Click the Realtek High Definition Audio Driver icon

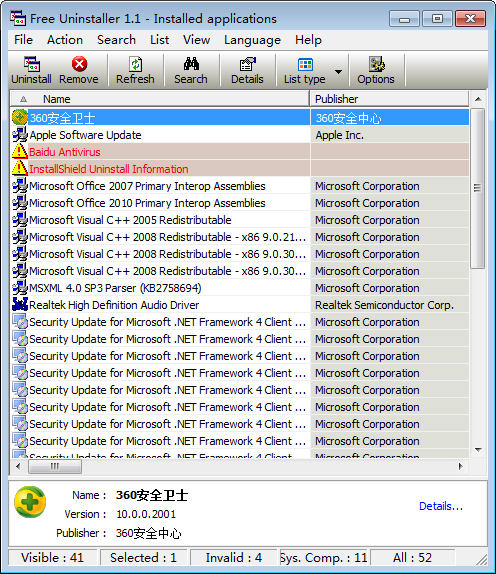20,305
